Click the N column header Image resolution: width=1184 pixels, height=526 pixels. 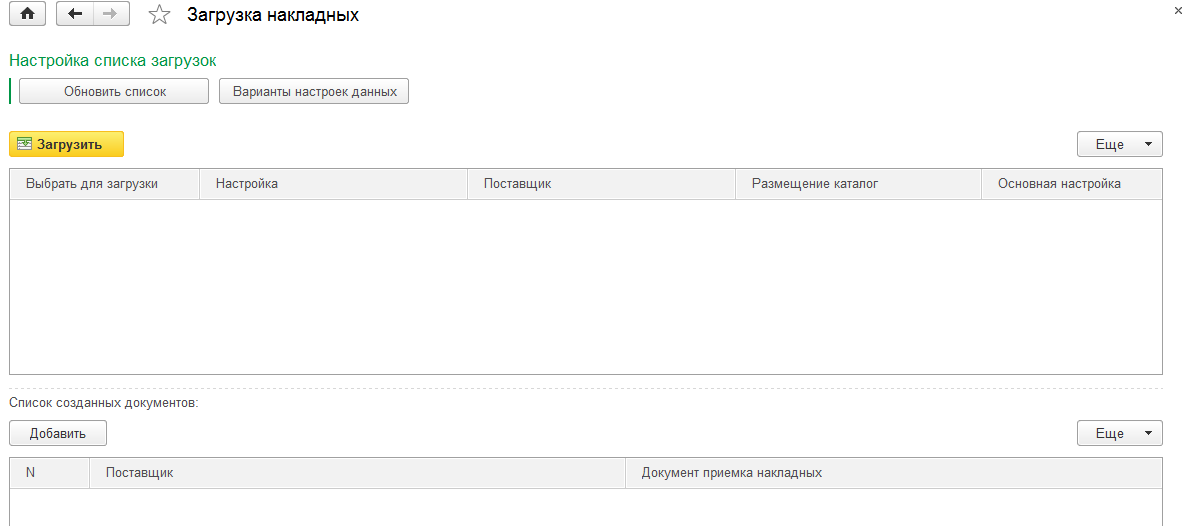(x=50, y=473)
